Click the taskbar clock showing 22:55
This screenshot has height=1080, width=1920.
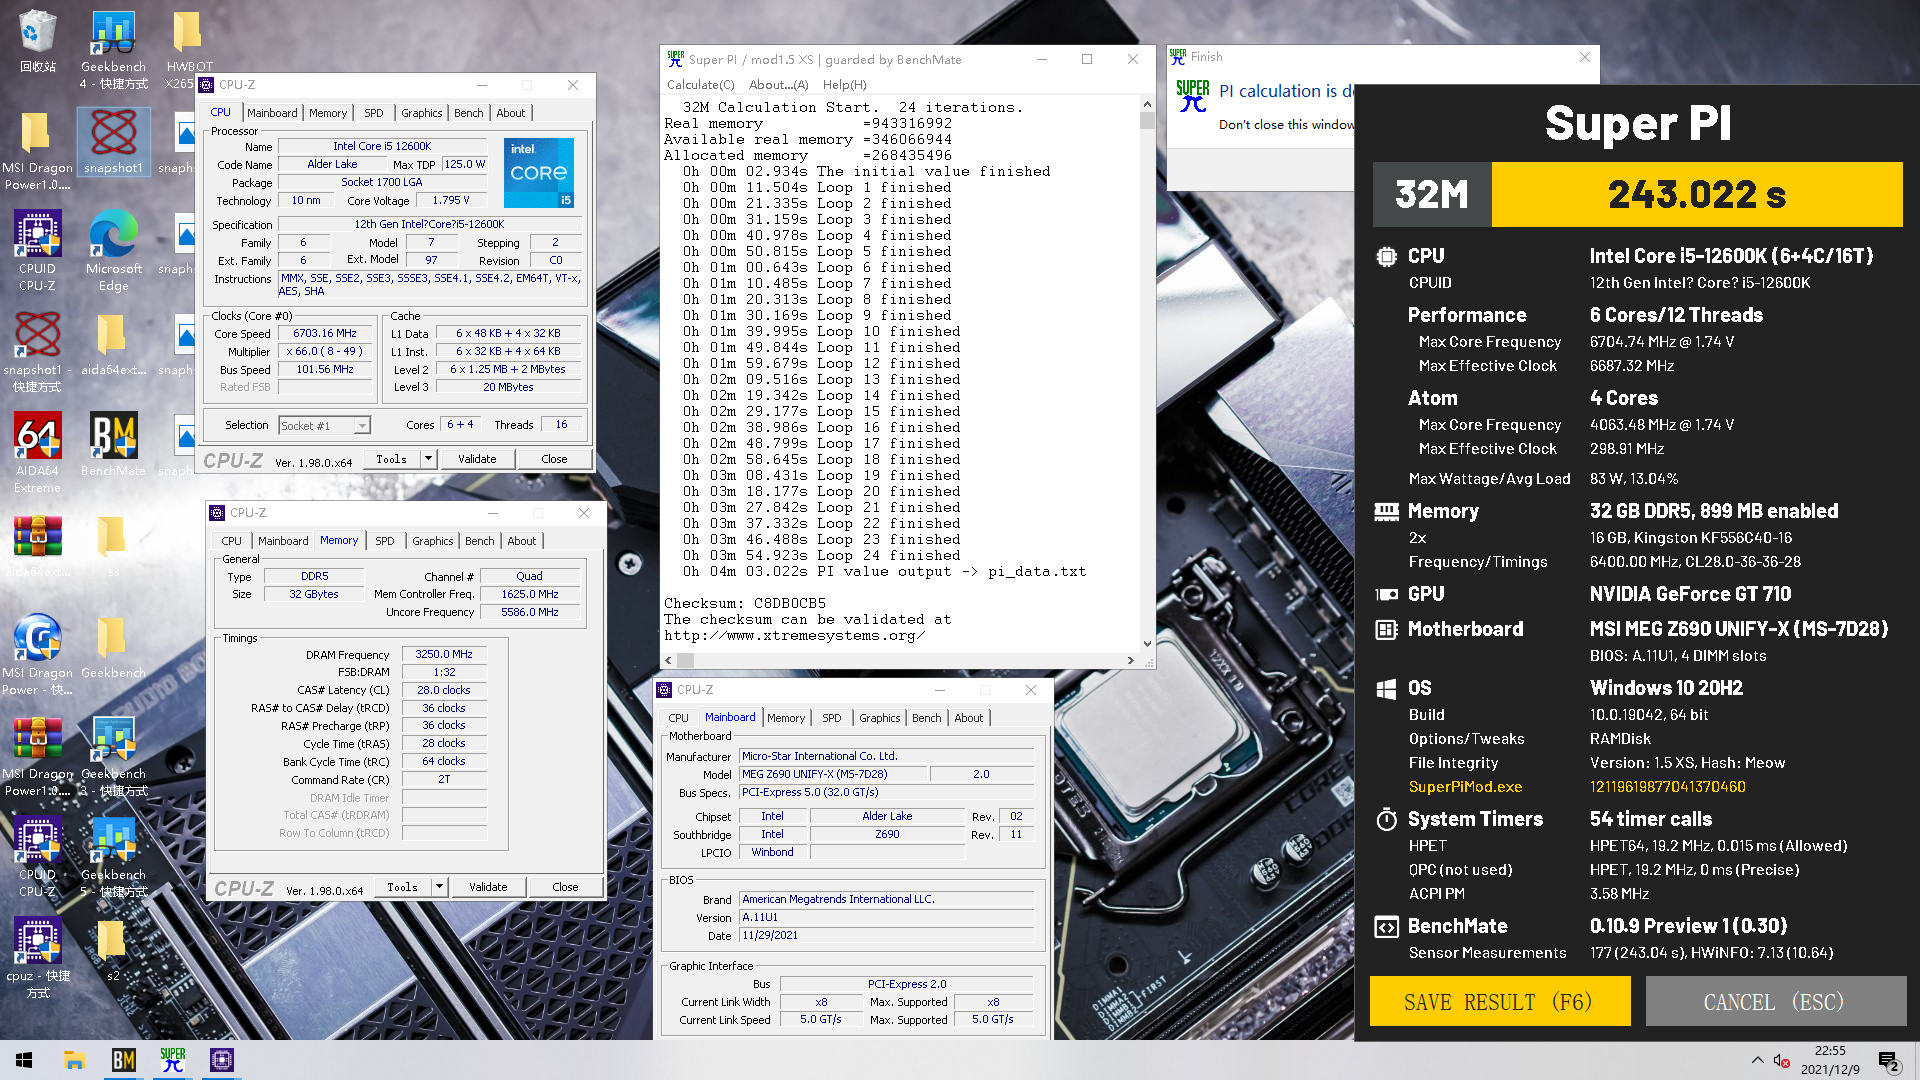(x=1830, y=1060)
